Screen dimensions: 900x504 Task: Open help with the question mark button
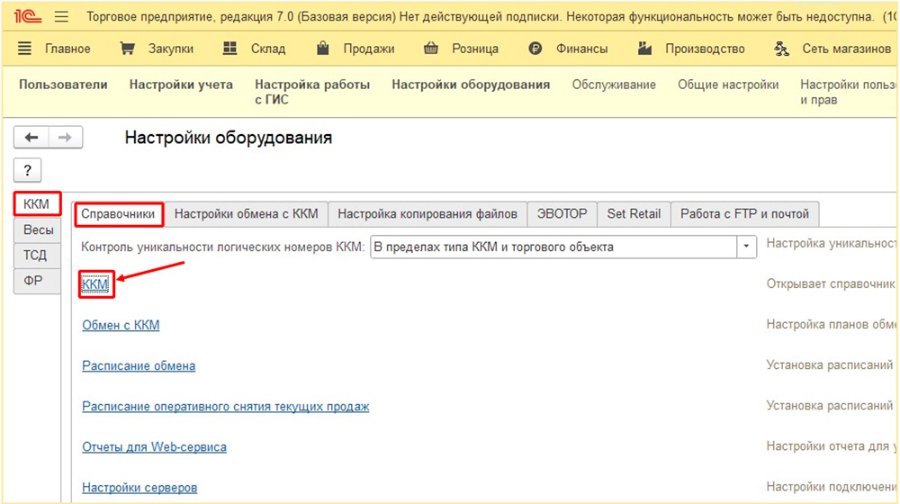point(27,170)
